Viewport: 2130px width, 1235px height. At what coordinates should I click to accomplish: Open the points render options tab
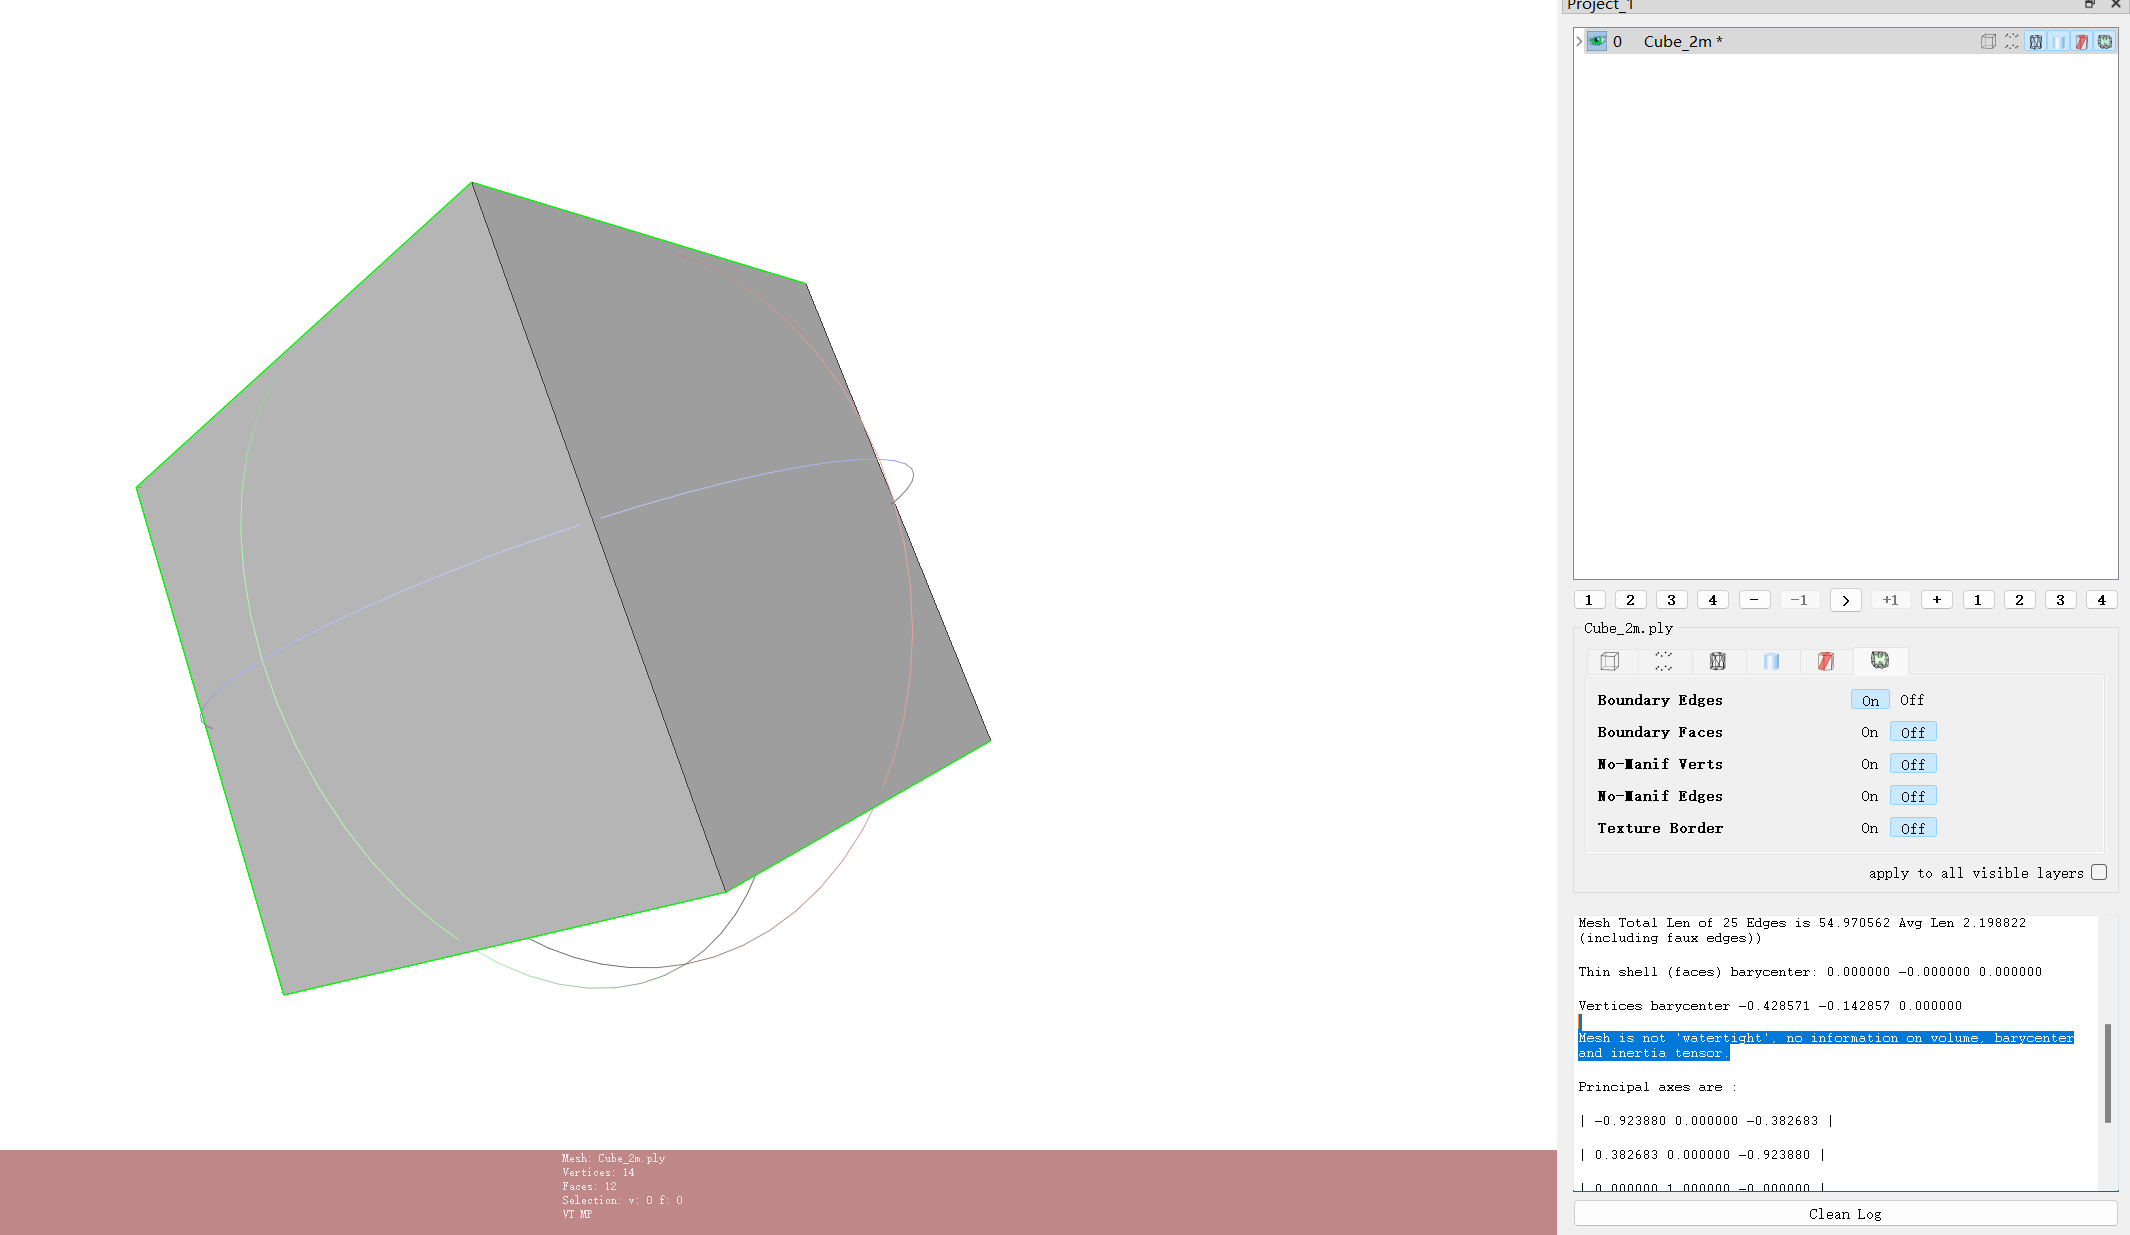1664,661
